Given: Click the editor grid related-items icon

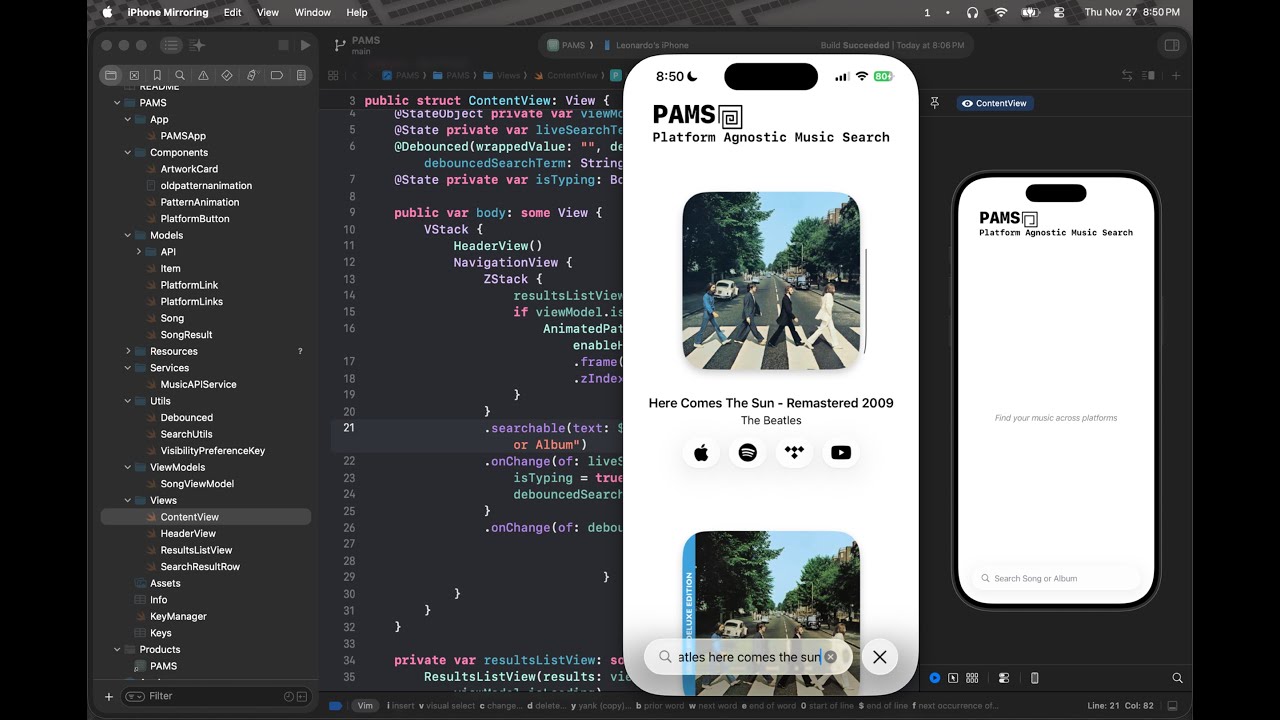Looking at the screenshot, I should tap(333, 75).
